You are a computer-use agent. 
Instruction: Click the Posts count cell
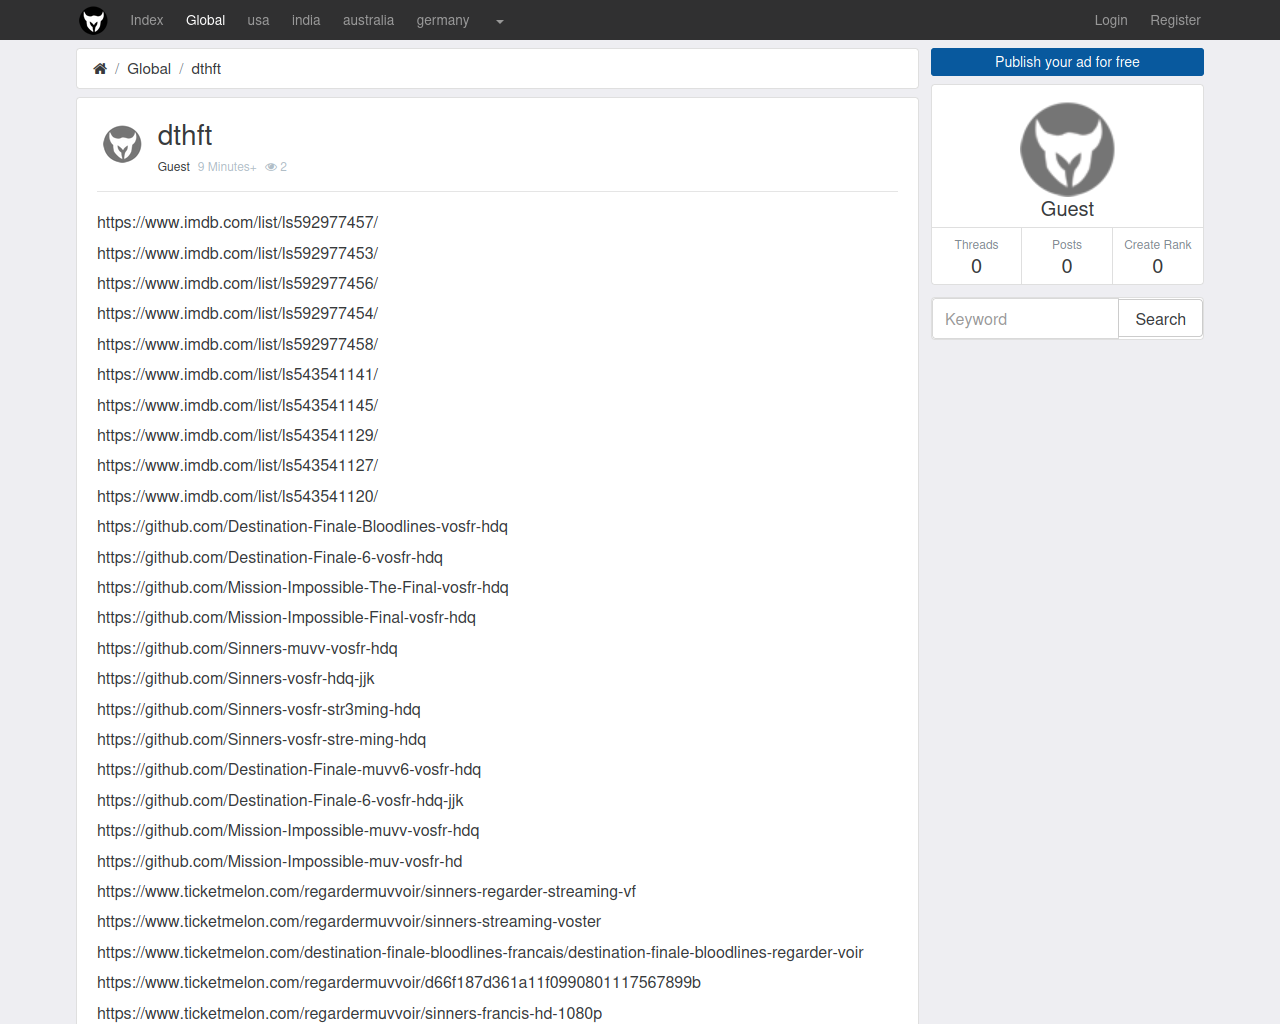1067,256
